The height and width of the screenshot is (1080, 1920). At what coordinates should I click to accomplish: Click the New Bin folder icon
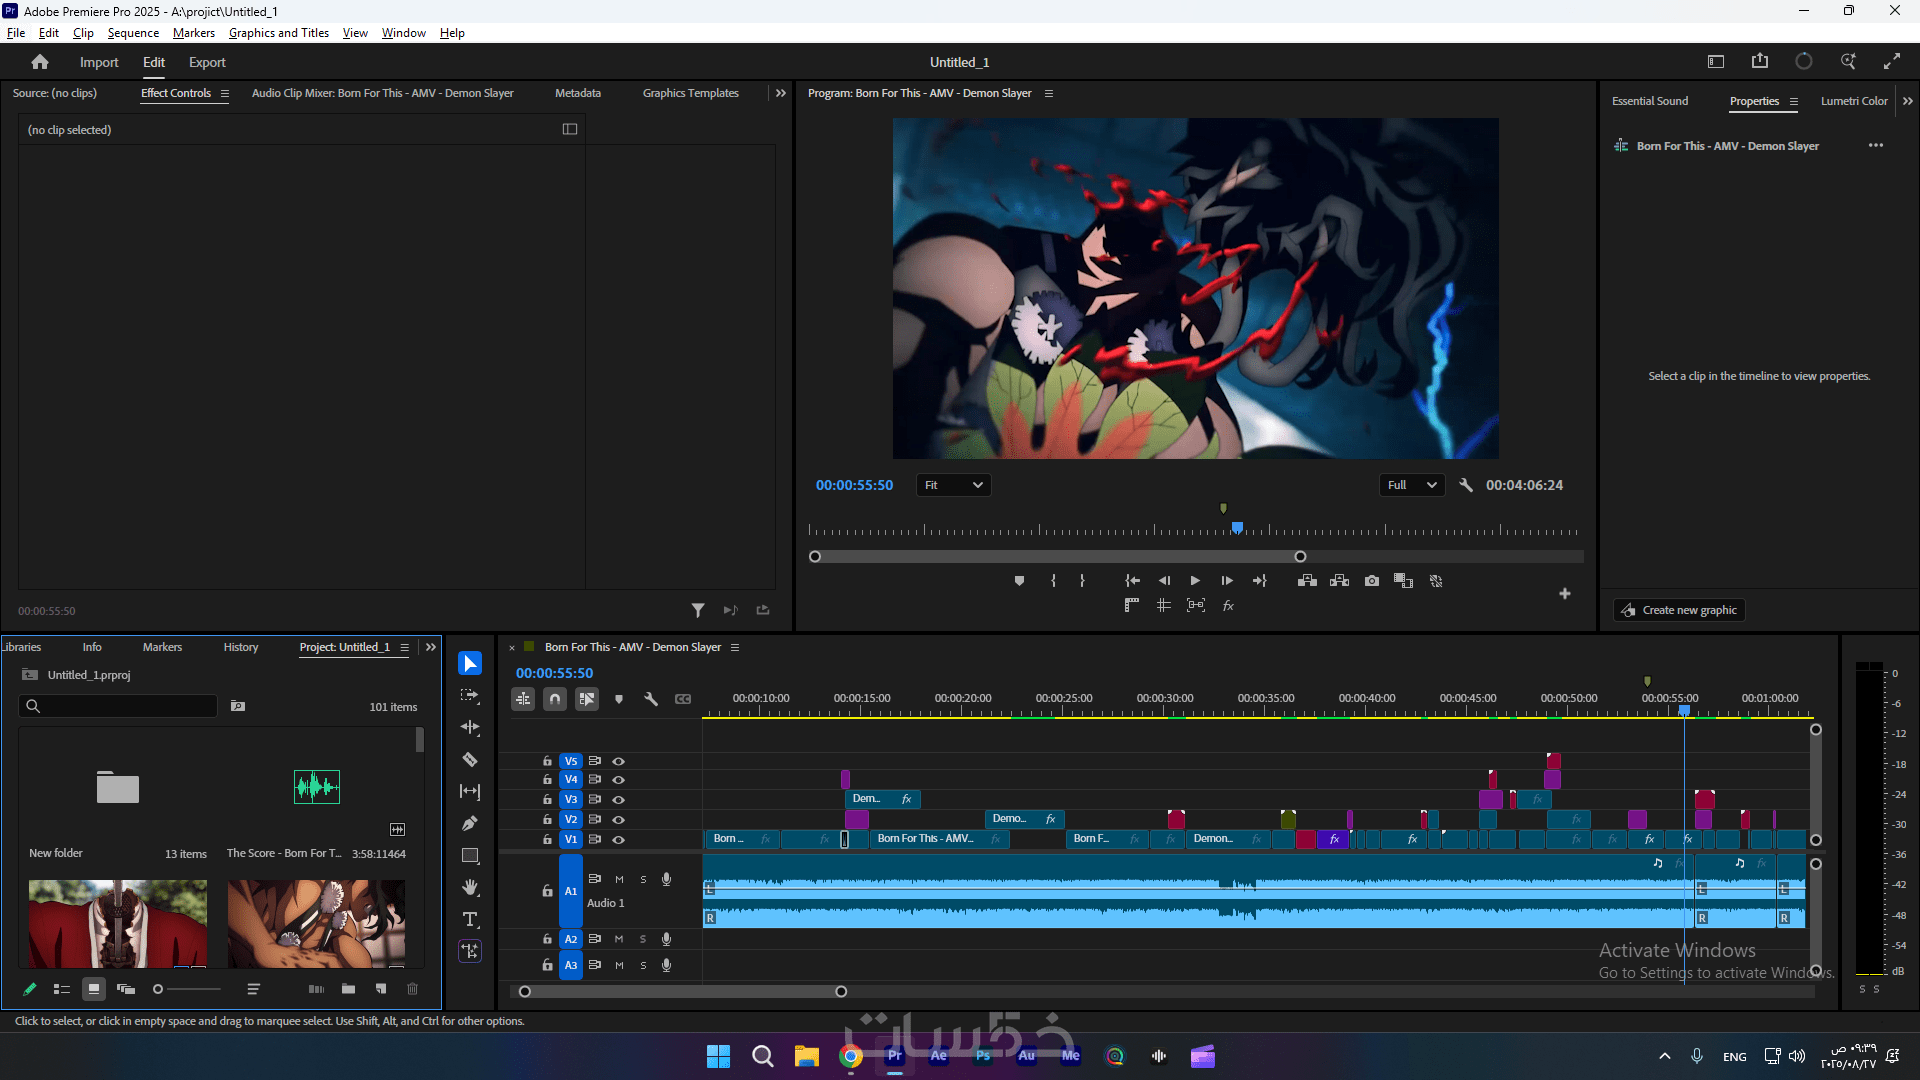[348, 989]
